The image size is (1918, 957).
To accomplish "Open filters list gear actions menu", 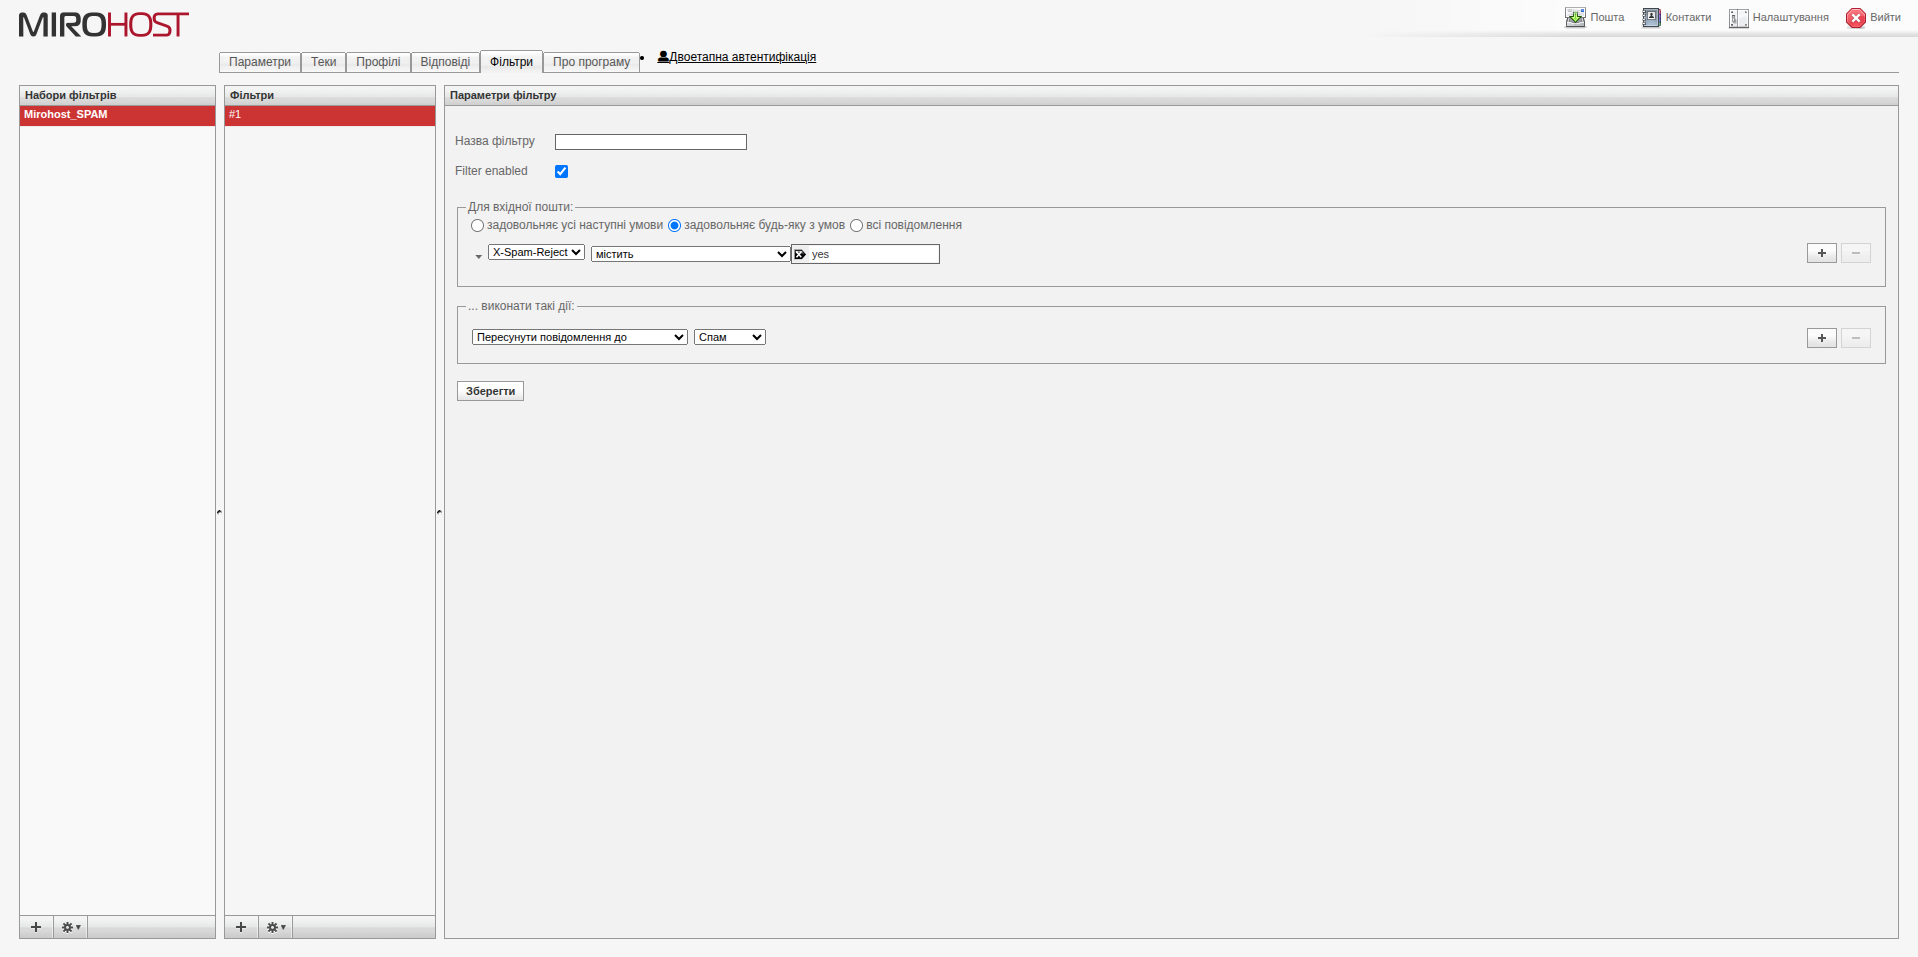I will (x=276, y=927).
